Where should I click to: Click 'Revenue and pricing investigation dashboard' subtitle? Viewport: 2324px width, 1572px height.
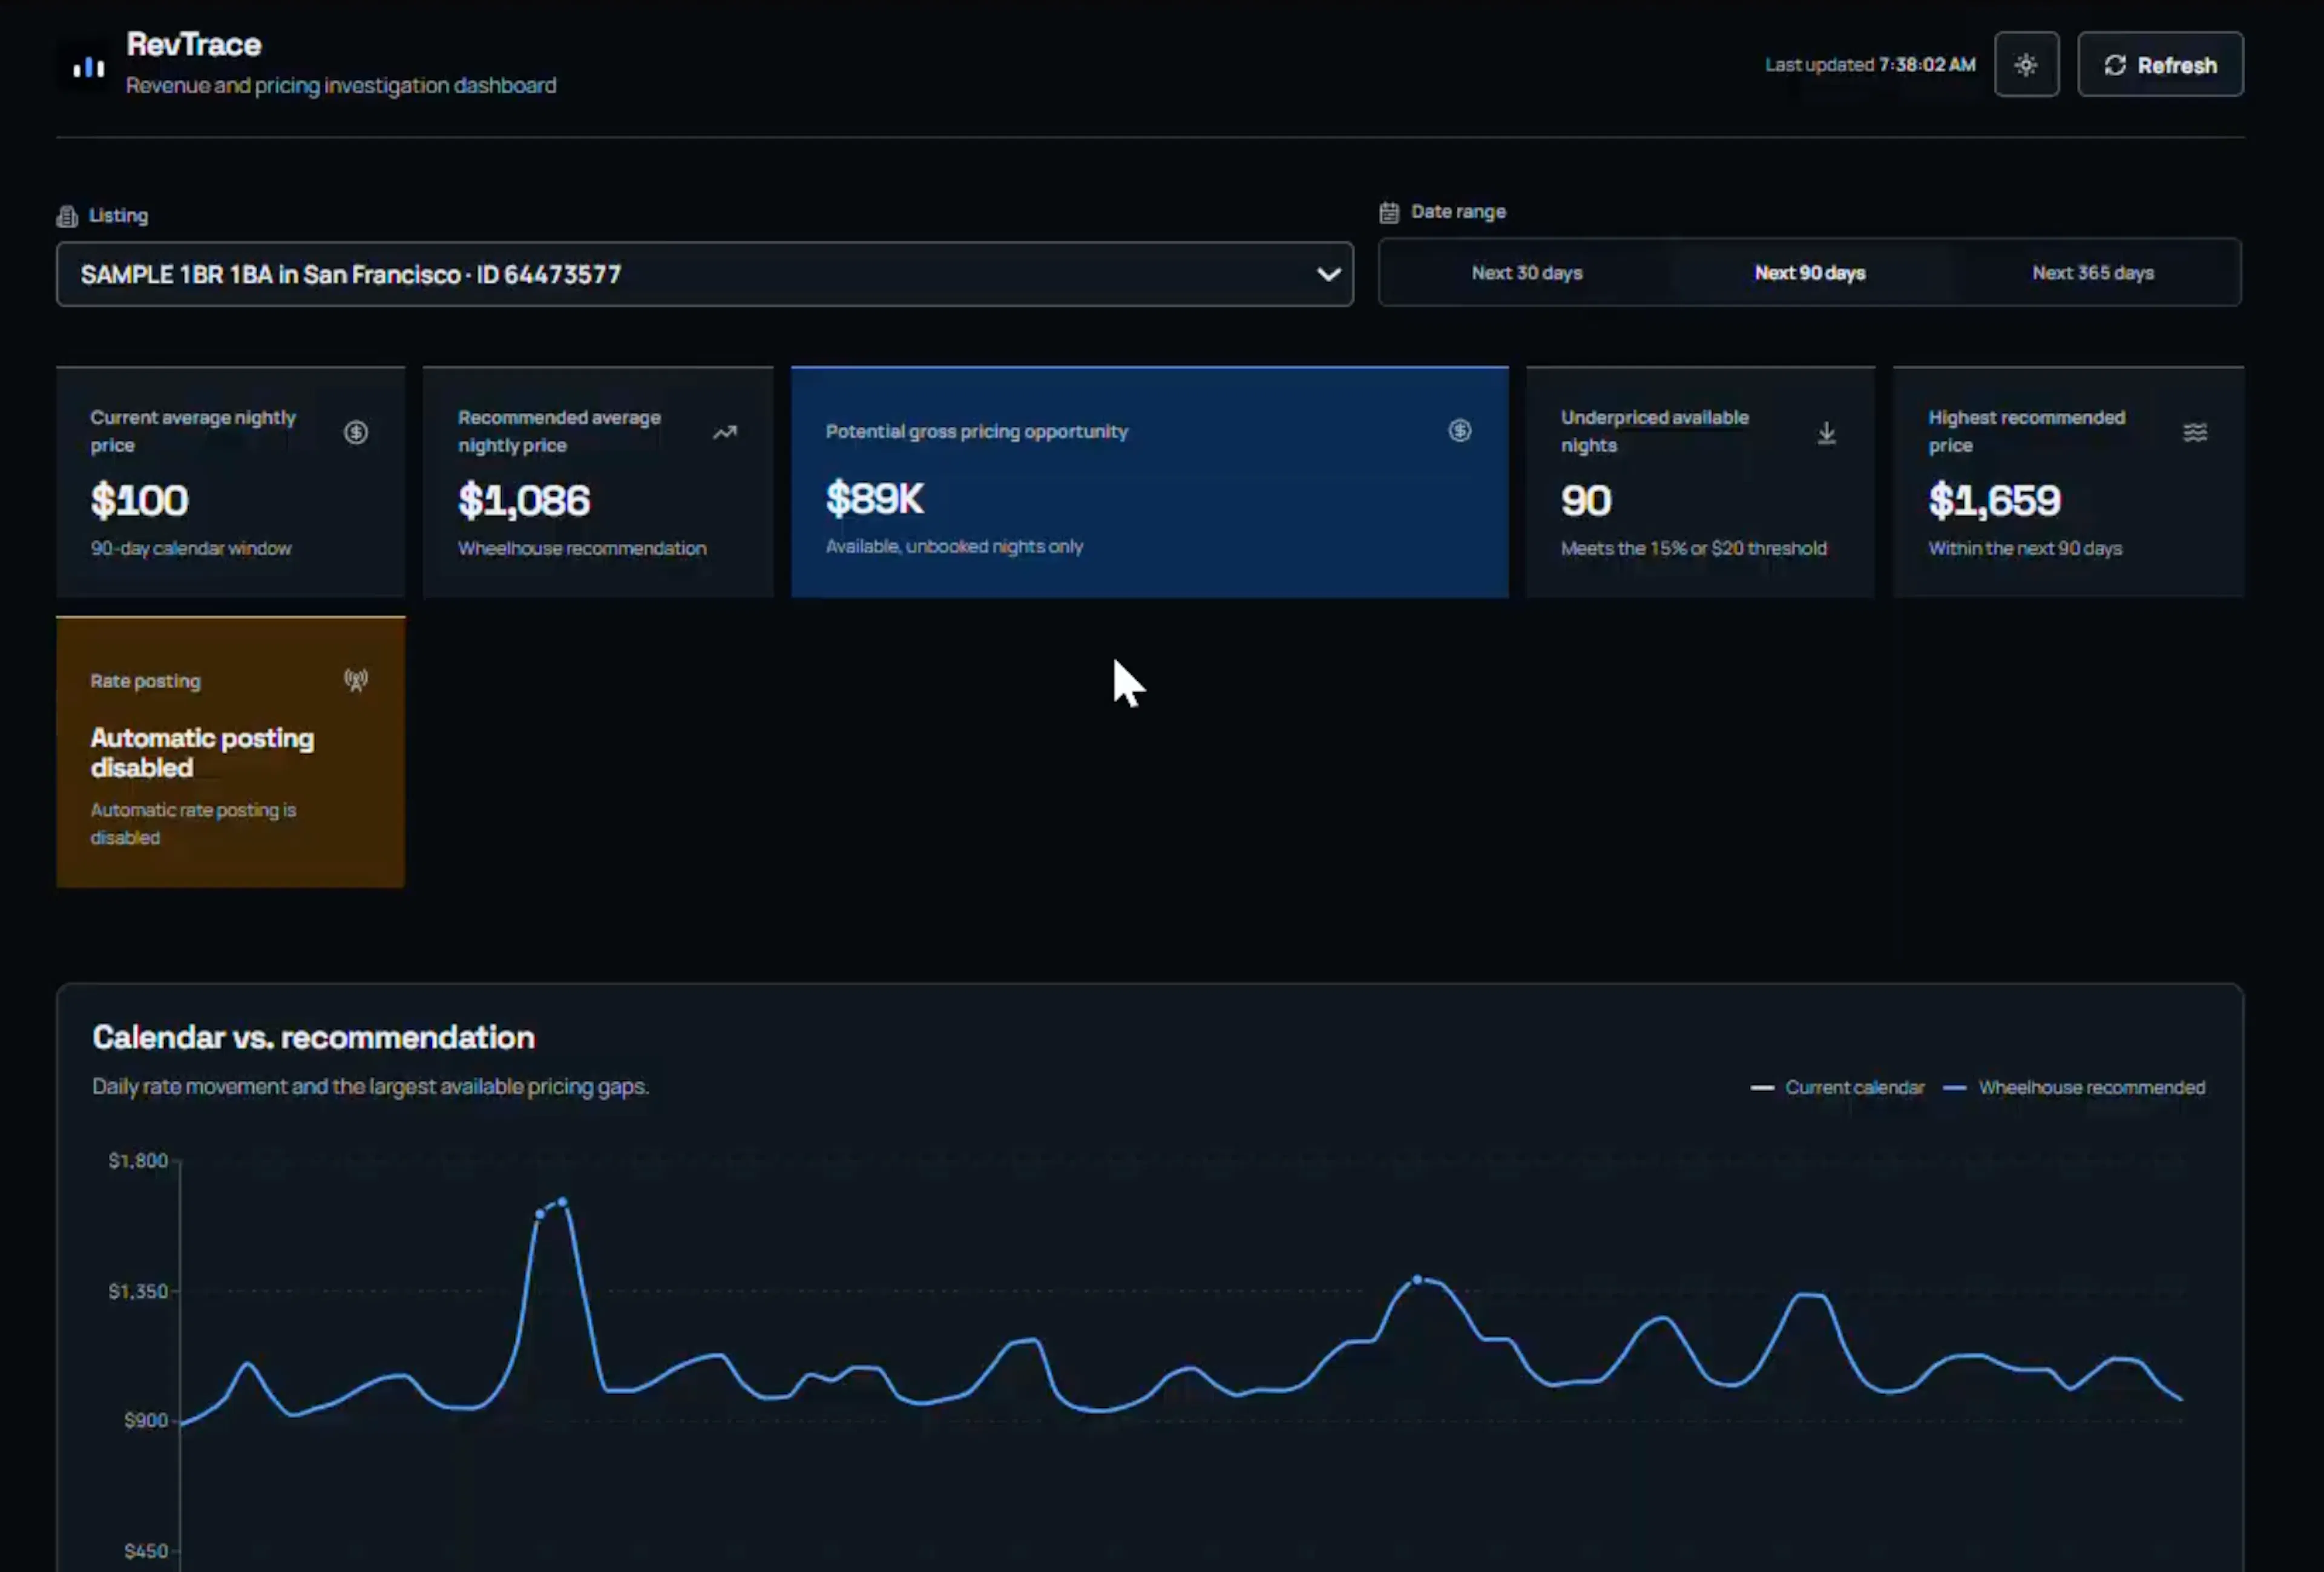click(x=341, y=85)
